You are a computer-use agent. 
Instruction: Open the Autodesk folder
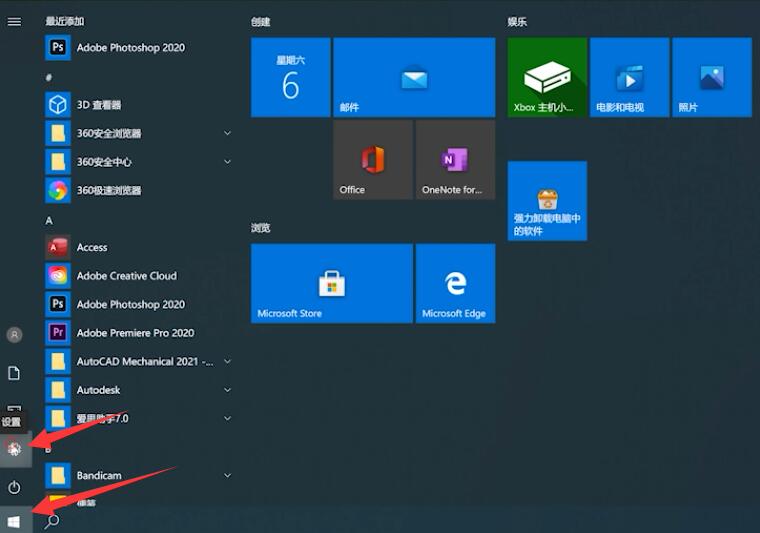tap(139, 390)
